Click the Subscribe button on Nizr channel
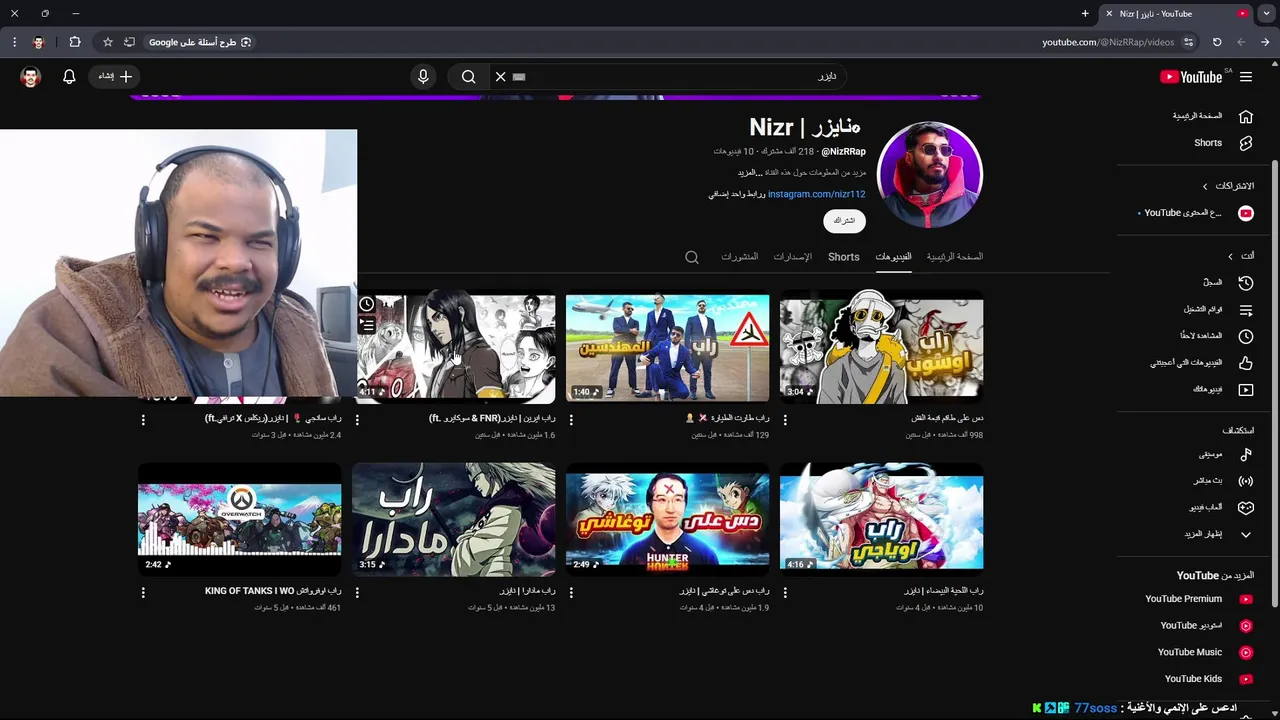The height and width of the screenshot is (720, 1280). click(844, 221)
